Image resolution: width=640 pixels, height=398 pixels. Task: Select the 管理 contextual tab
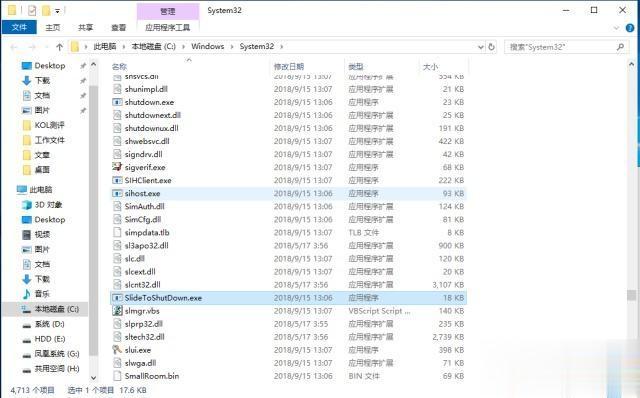[x=168, y=11]
